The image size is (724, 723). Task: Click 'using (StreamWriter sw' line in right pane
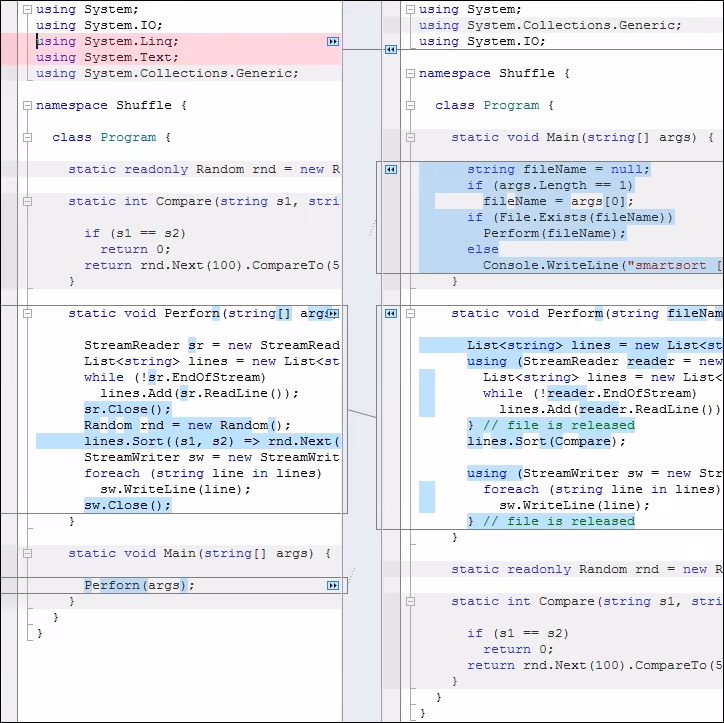(x=595, y=473)
